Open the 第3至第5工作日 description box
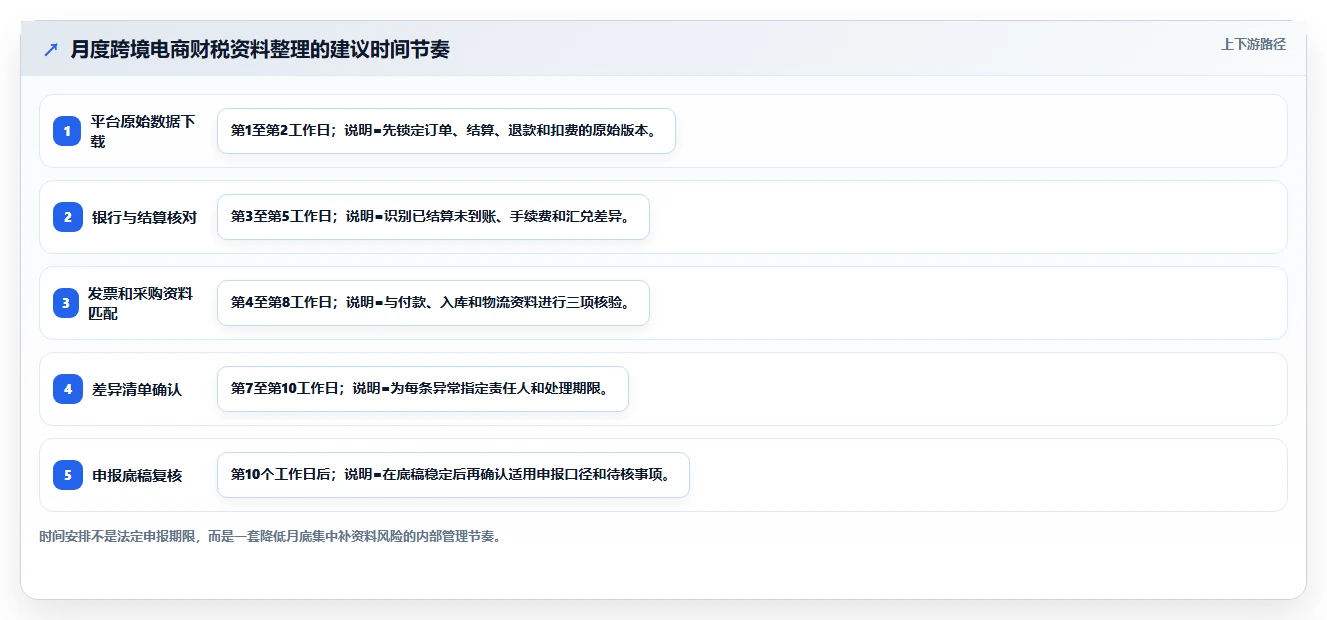This screenshot has height=620, width=1327. coord(433,217)
